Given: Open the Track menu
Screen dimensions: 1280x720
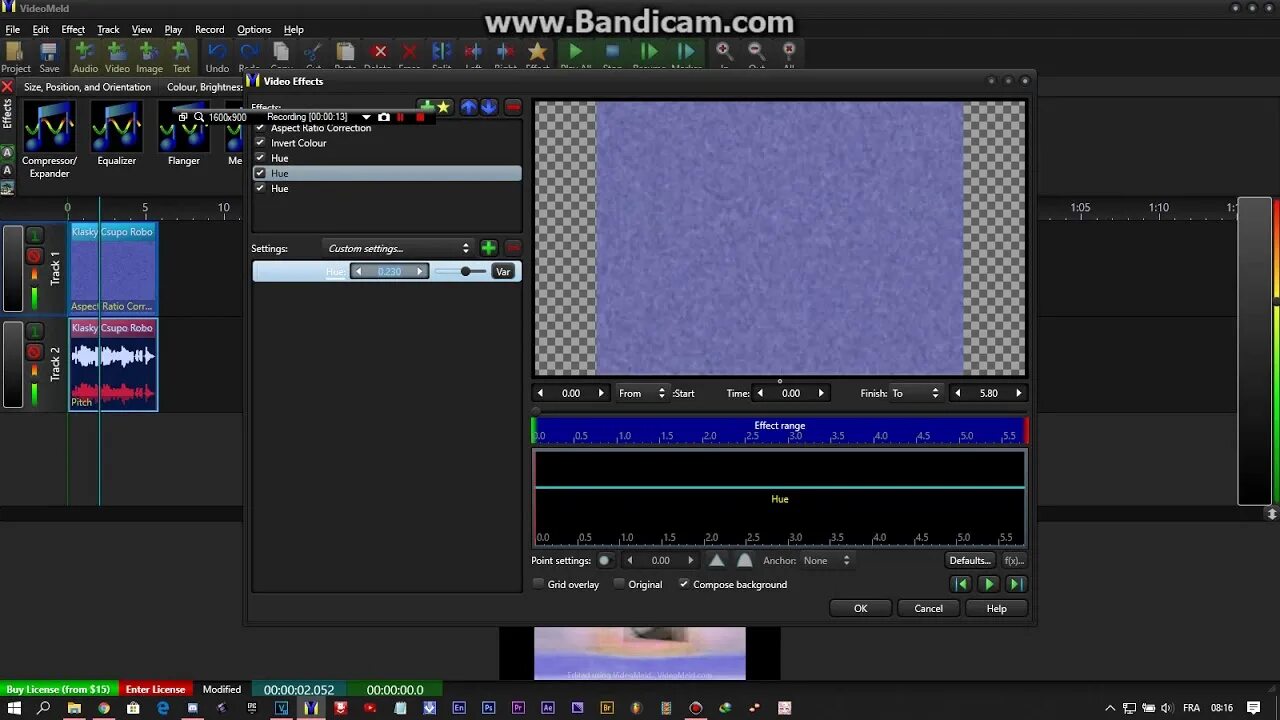Looking at the screenshot, I should (x=108, y=29).
